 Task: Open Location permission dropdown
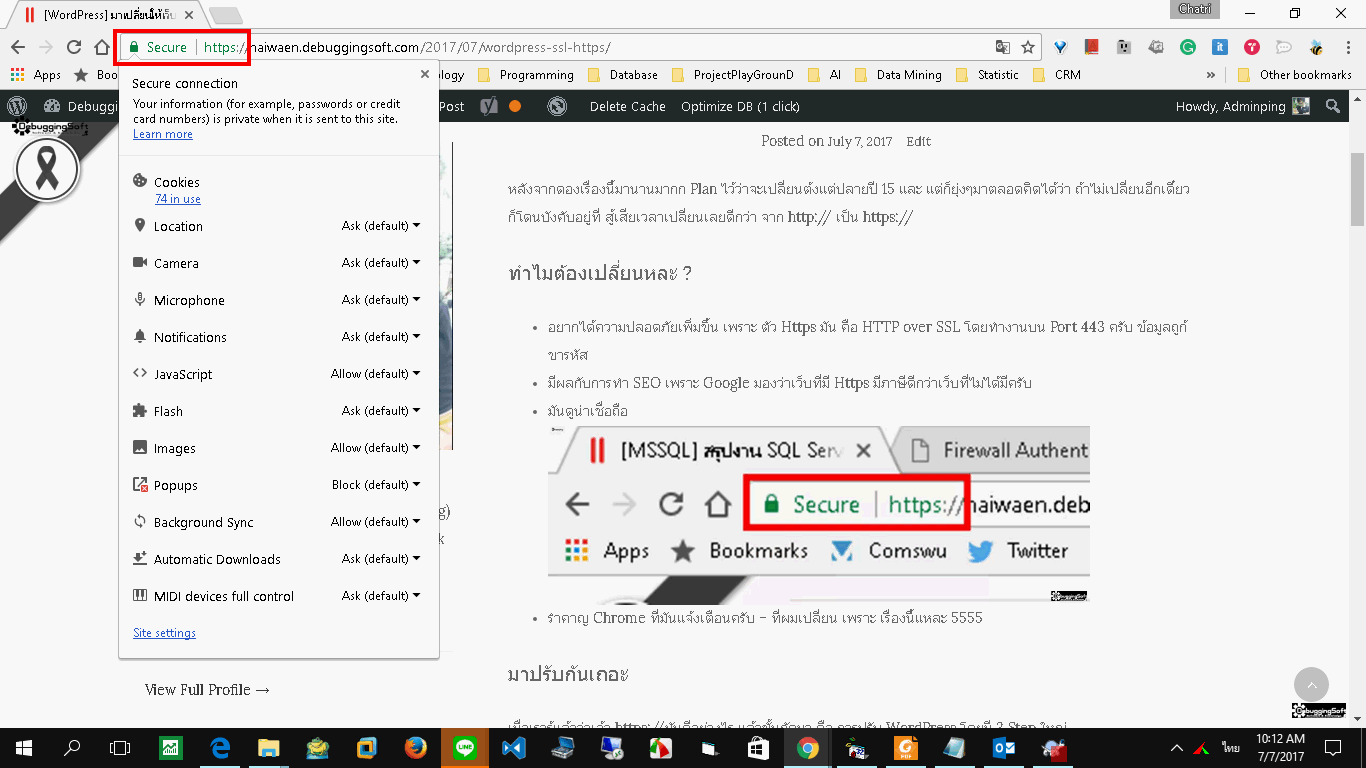(381, 226)
